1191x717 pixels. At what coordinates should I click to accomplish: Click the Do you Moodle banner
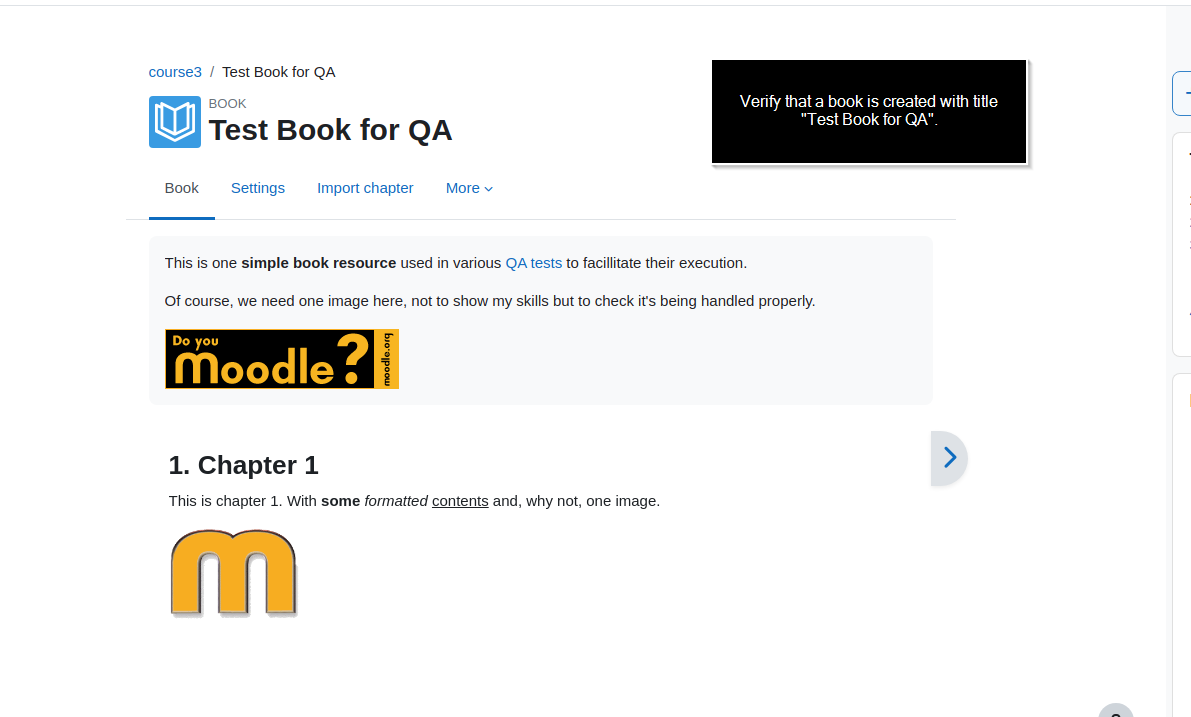coord(282,358)
